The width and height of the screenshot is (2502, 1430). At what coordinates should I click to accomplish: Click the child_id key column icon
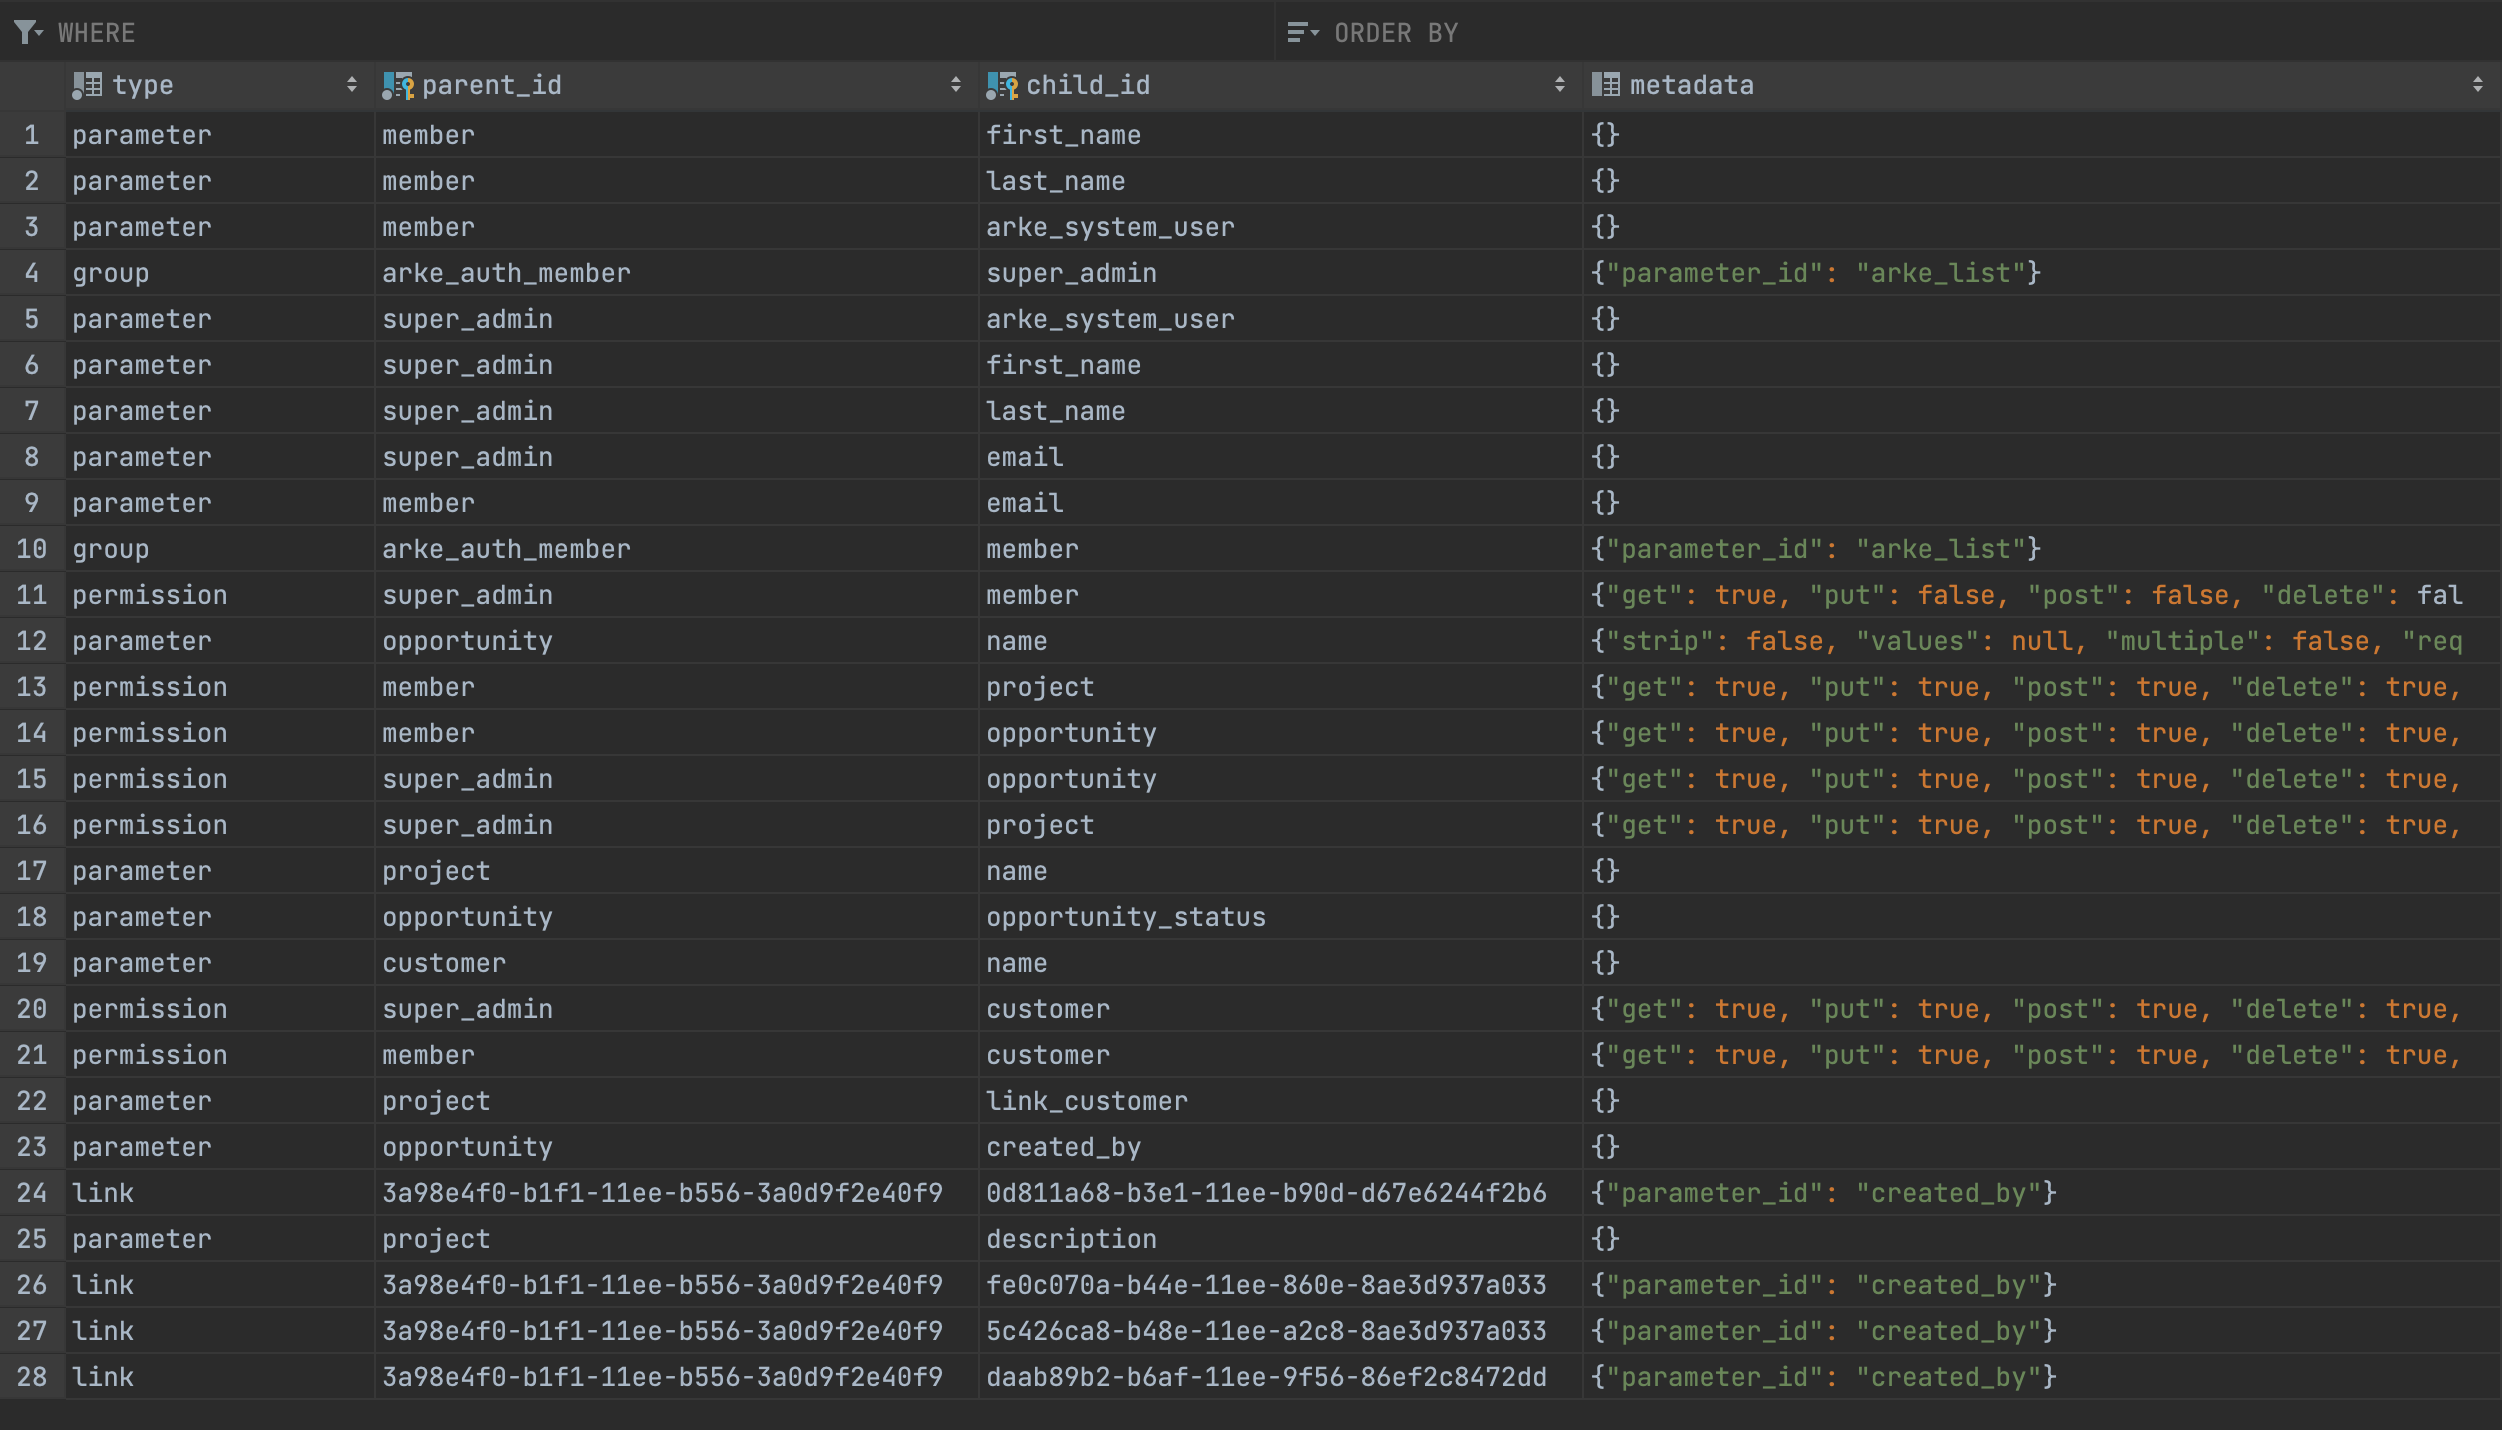(1002, 86)
